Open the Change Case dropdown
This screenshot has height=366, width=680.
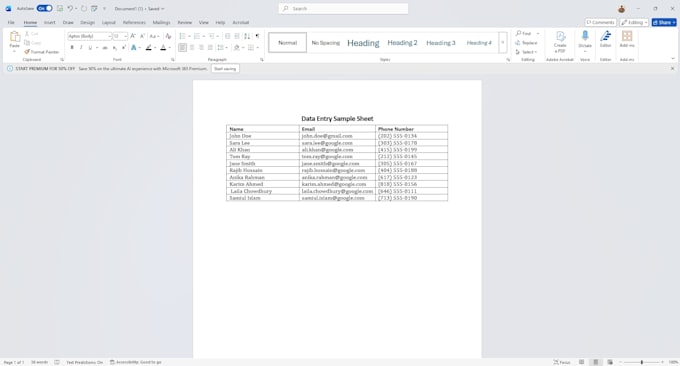pyautogui.click(x=154, y=36)
